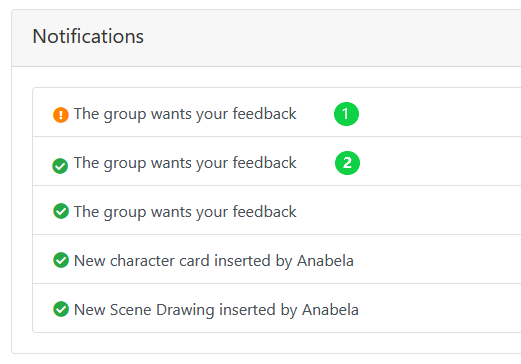Click the orange exclamation alert icon

pos(61,115)
